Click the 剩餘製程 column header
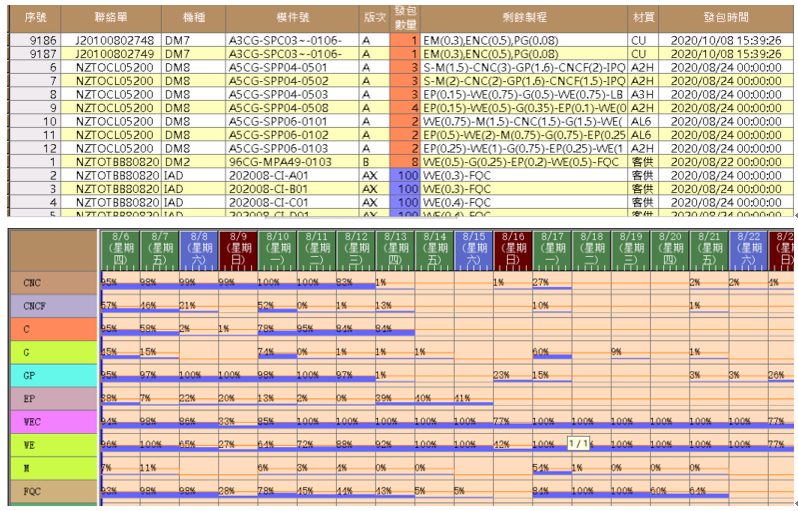The image size is (798, 511). (524, 18)
